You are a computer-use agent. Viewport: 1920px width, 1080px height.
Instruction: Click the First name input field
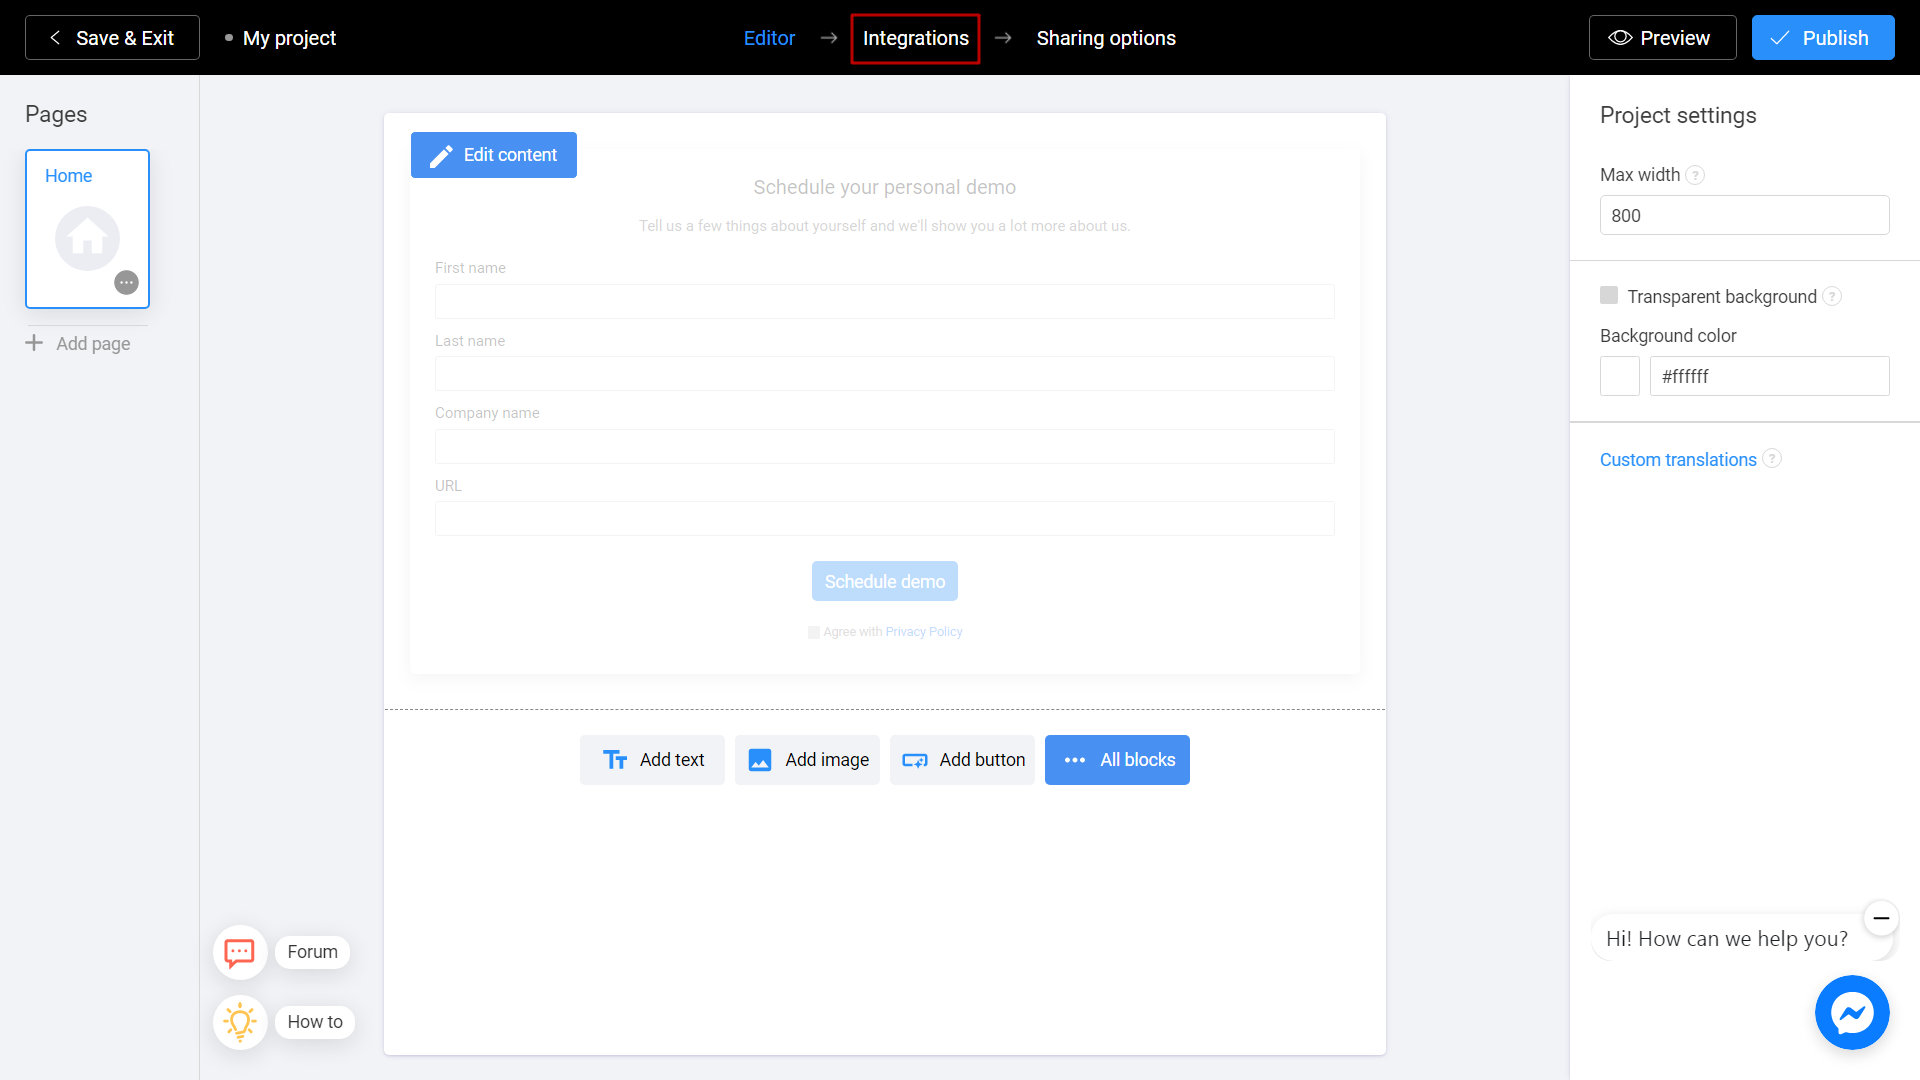point(884,301)
